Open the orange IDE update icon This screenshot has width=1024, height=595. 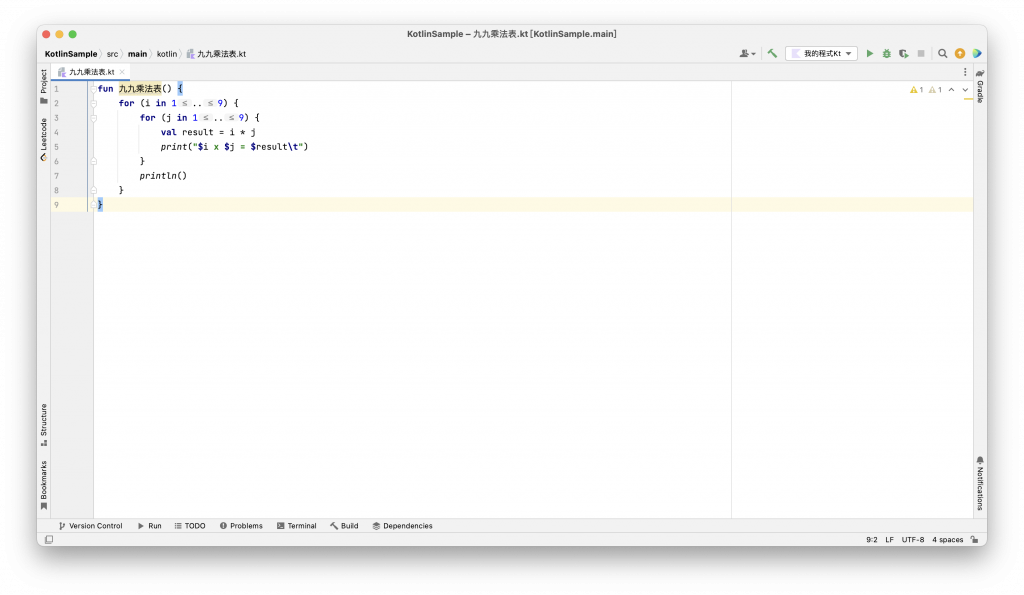pos(959,54)
